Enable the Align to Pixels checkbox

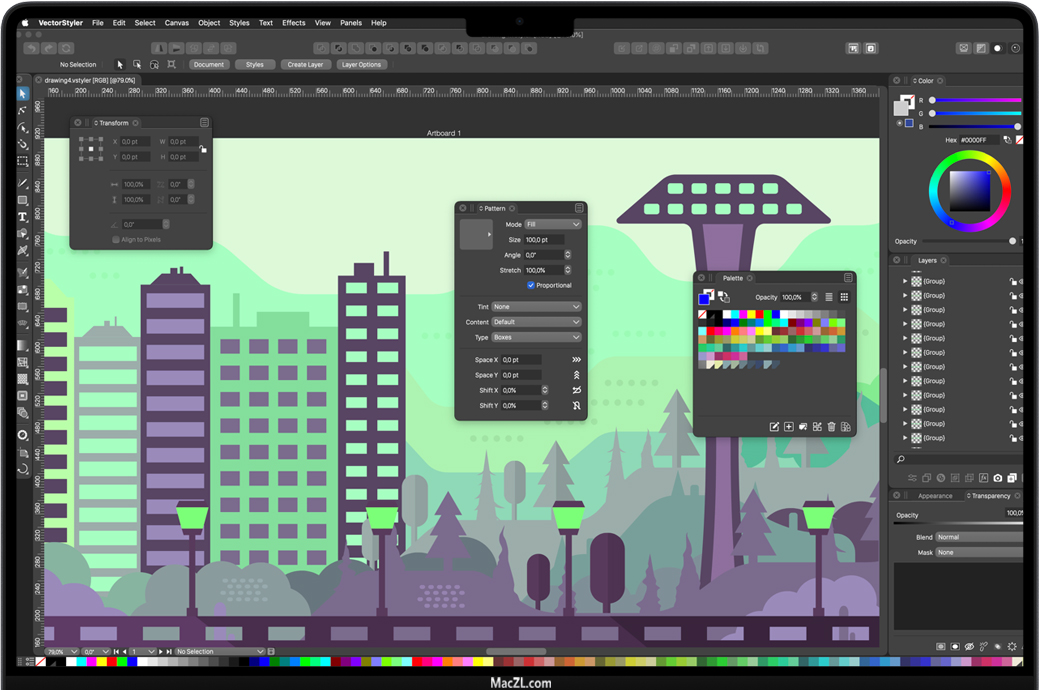[x=116, y=240]
